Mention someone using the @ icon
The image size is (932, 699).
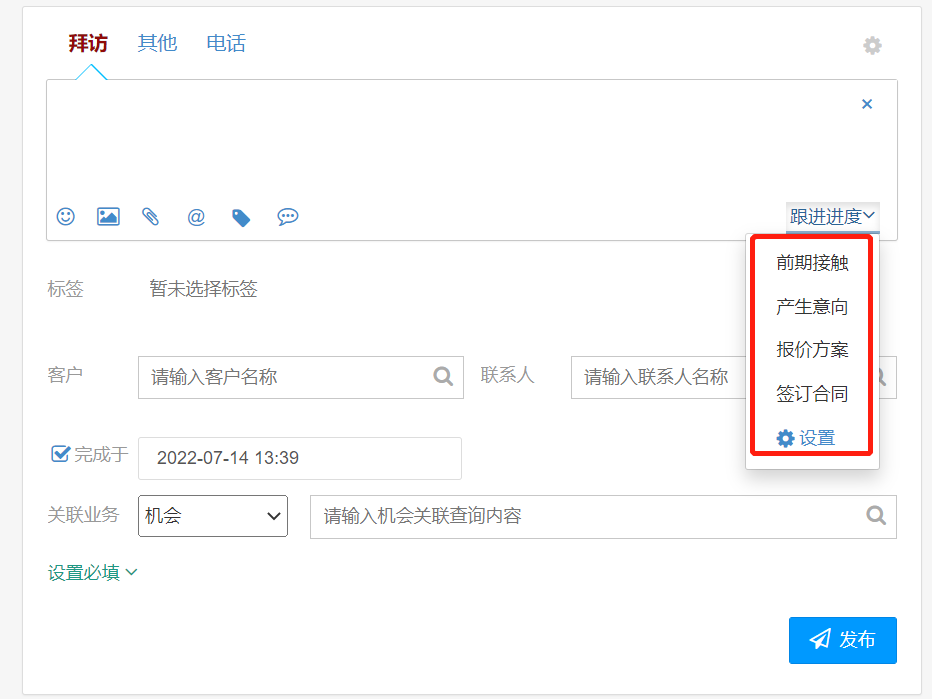click(196, 217)
